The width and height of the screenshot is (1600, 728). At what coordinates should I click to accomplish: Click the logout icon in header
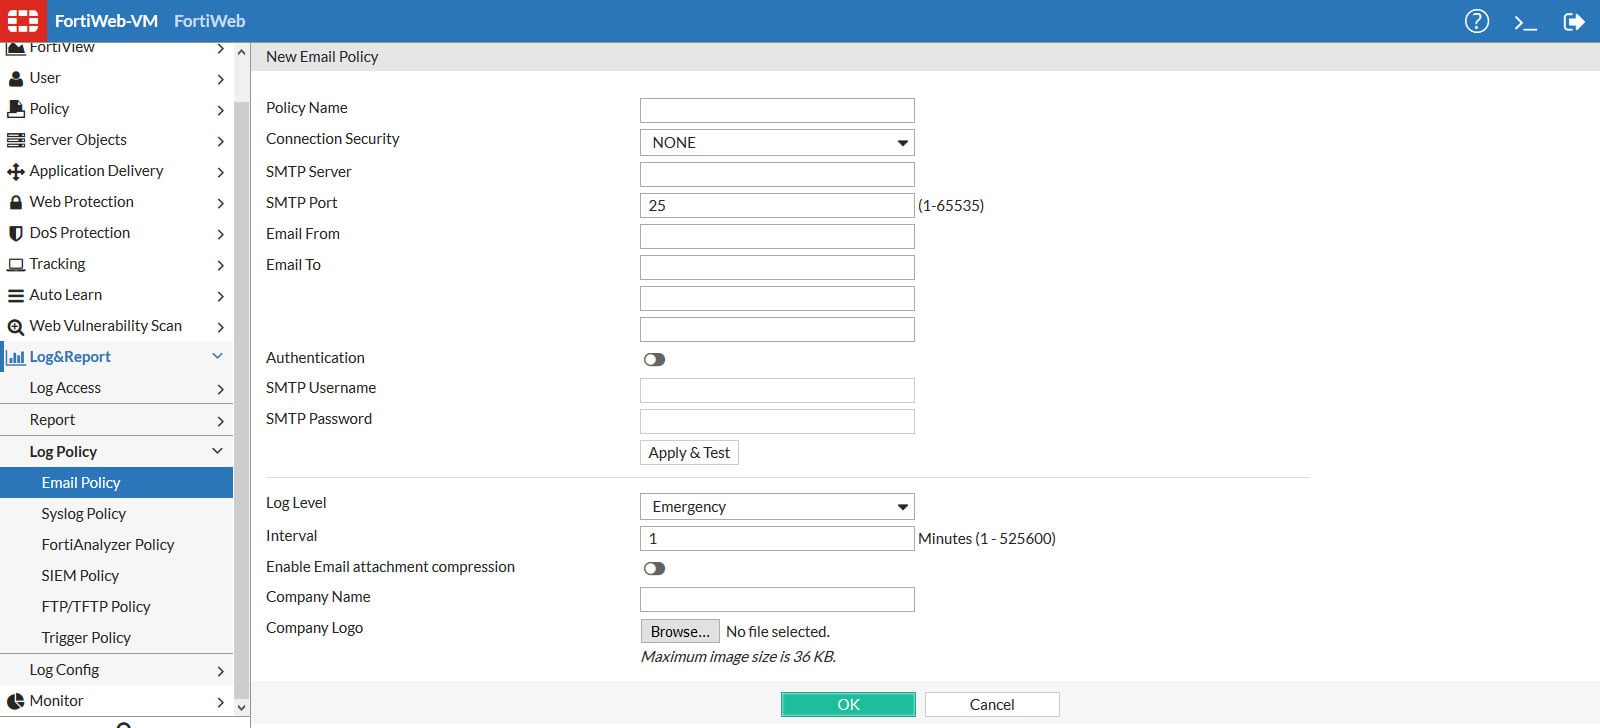[1573, 22]
